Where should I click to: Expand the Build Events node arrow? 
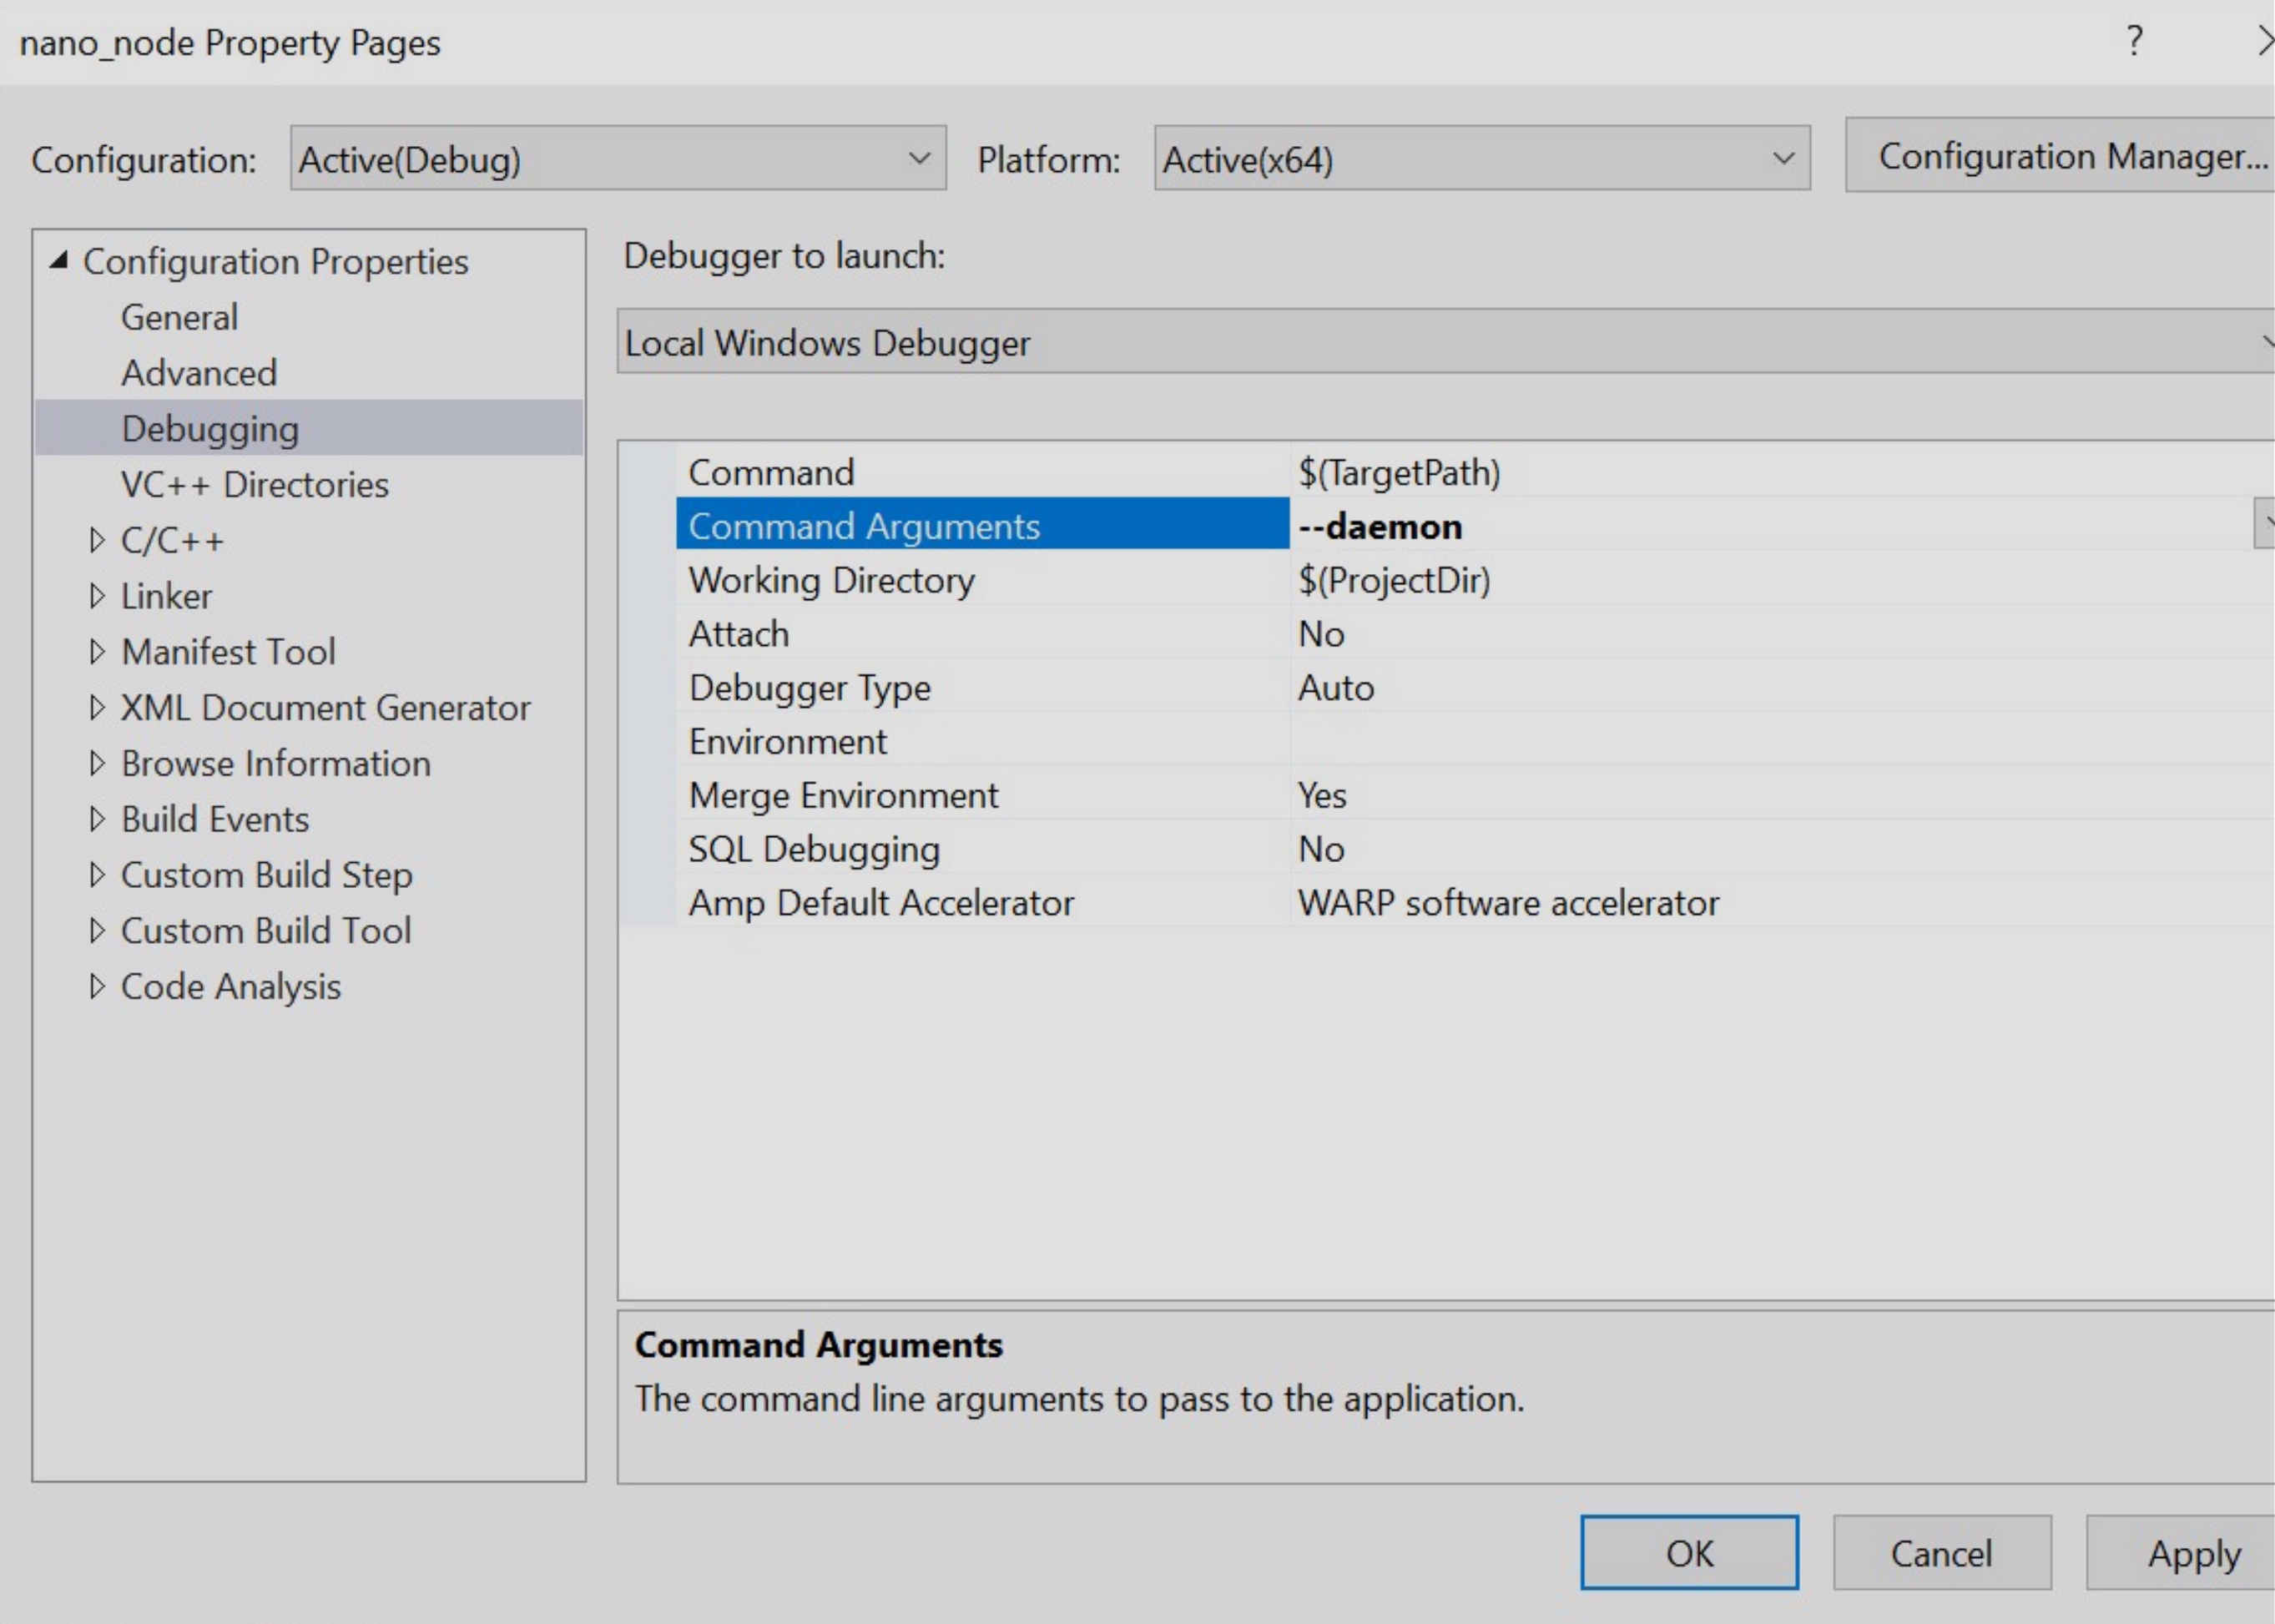click(x=97, y=820)
